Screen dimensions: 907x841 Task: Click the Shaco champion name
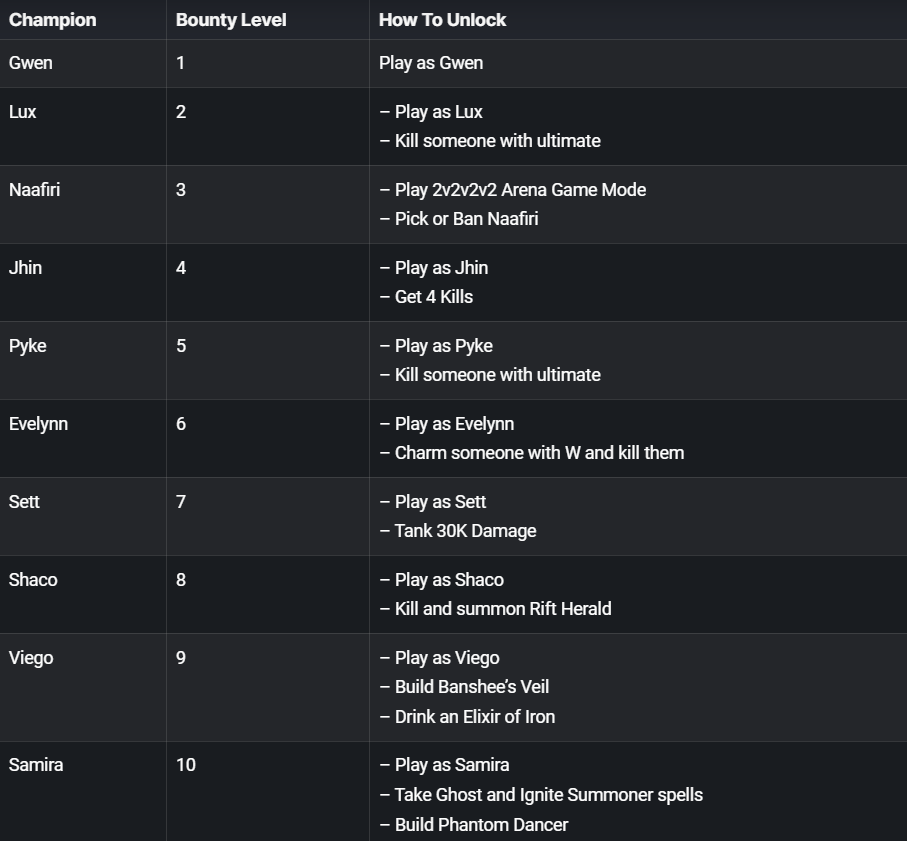click(x=33, y=580)
